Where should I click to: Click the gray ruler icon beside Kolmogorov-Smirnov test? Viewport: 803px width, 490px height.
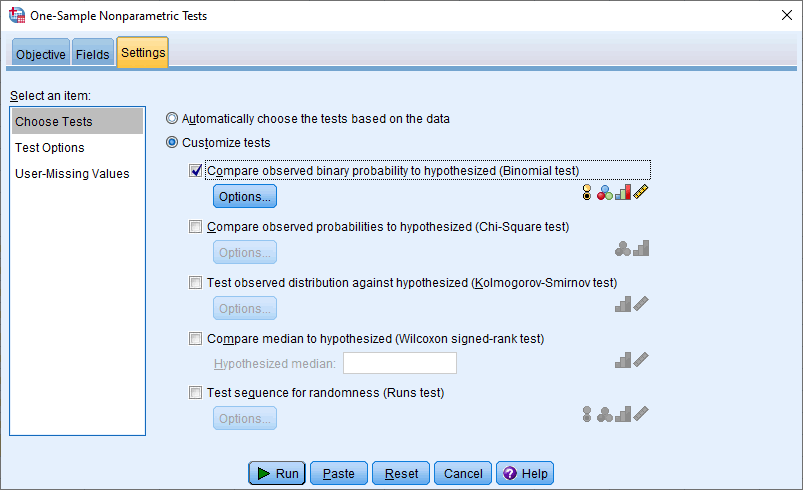pos(641,304)
